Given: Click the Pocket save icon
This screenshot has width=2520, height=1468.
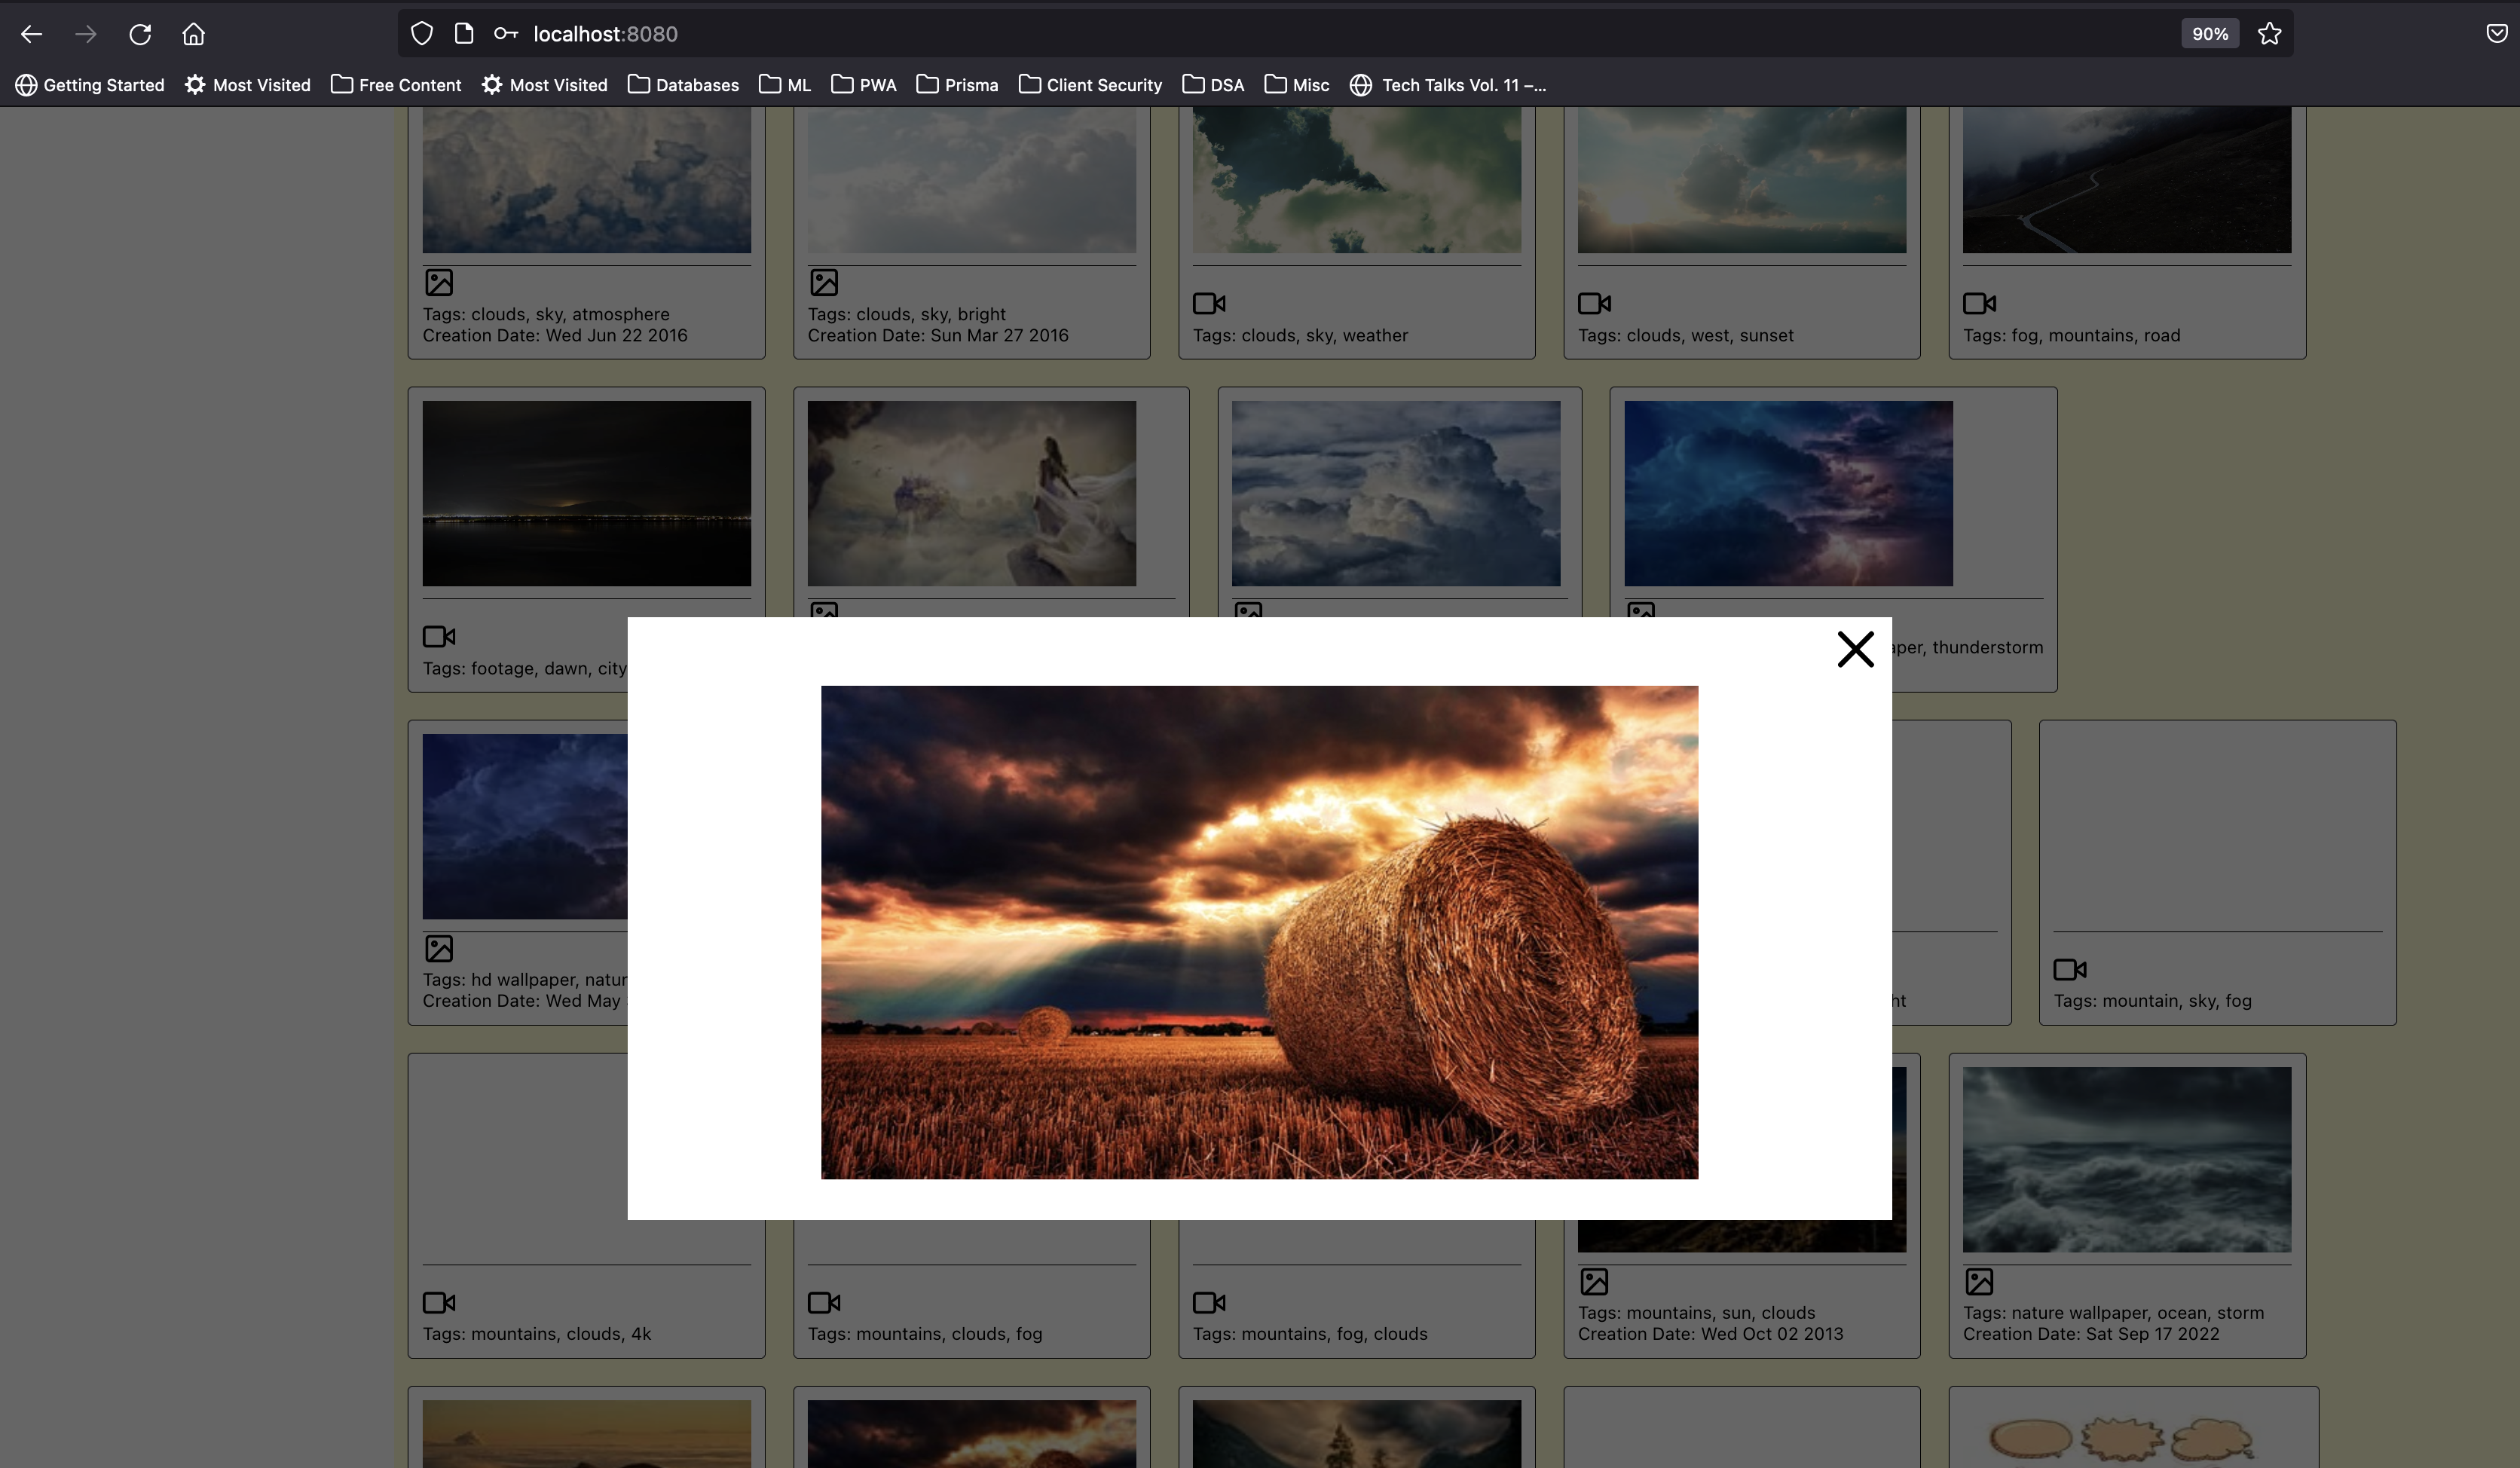Looking at the screenshot, I should click(x=2496, y=34).
